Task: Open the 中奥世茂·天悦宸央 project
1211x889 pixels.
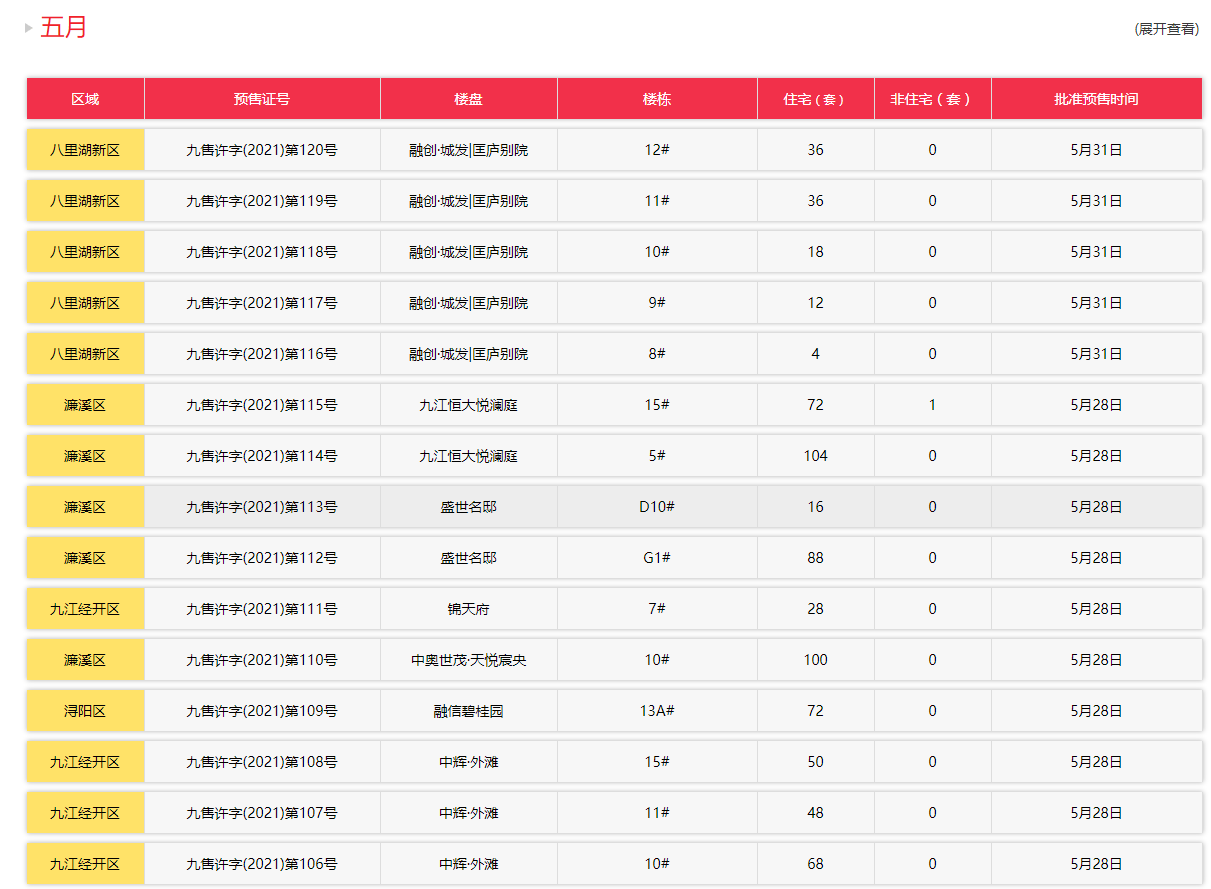Action: 468,660
